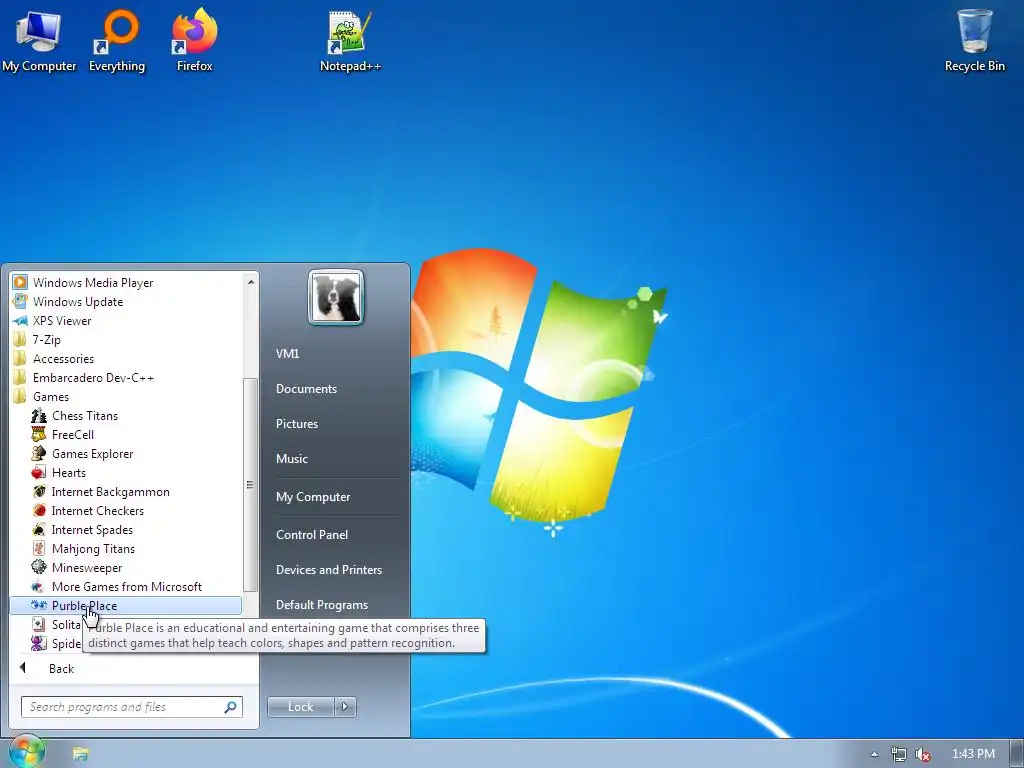The height and width of the screenshot is (768, 1024).
Task: Click the Start orb button
Action: point(25,752)
